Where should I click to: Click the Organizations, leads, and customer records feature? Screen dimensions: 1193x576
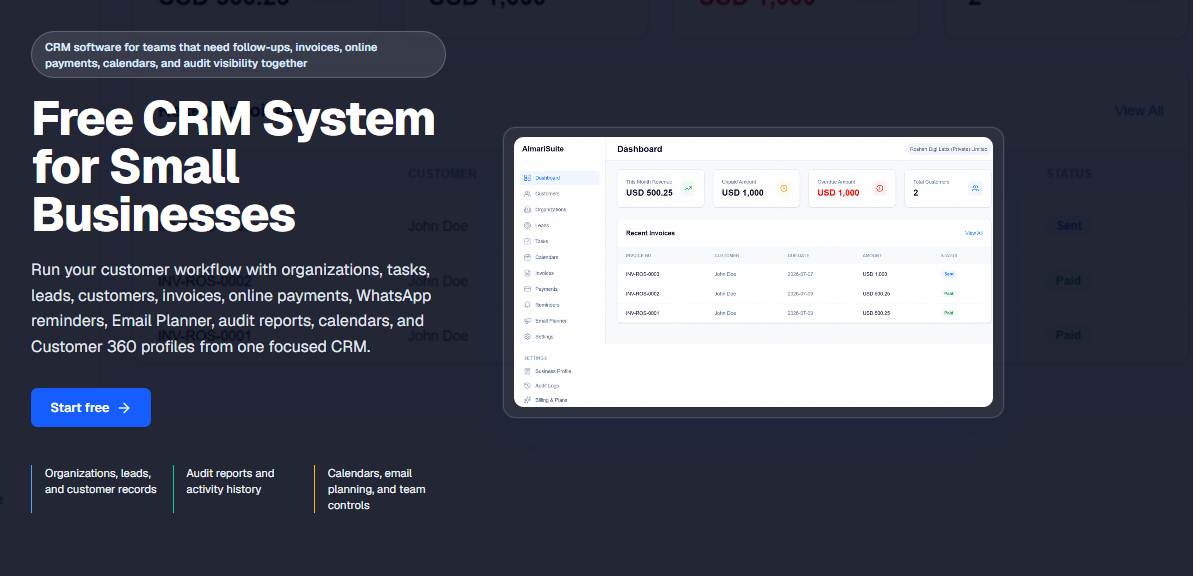coord(100,482)
